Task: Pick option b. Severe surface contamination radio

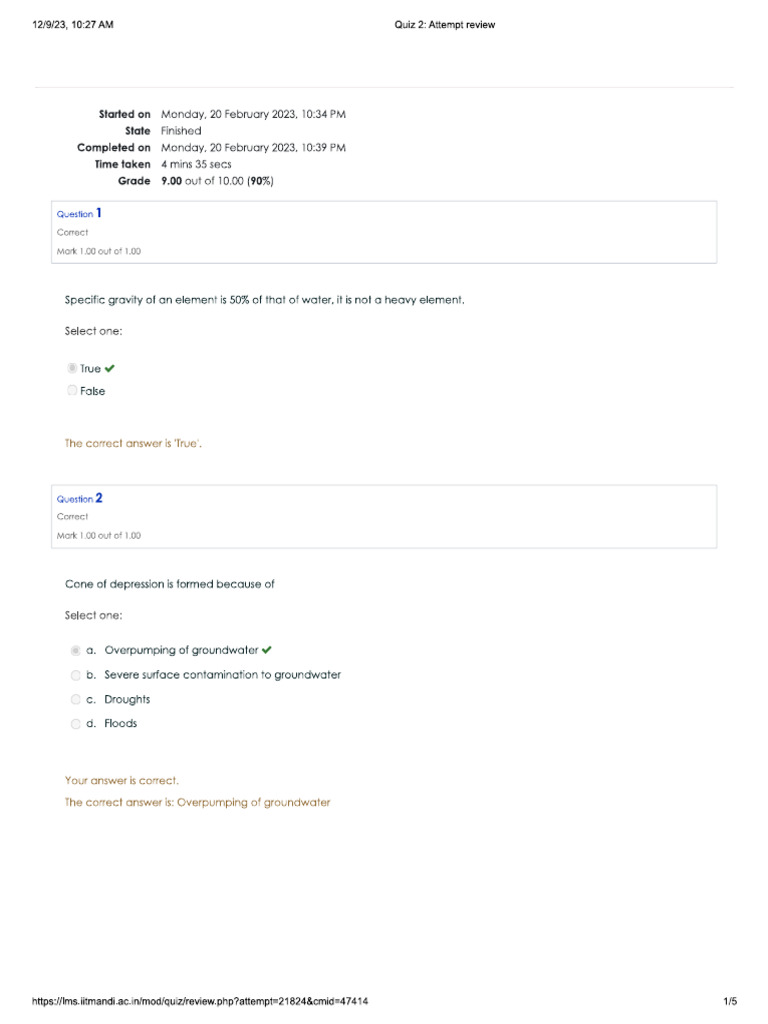Action: pos(76,675)
